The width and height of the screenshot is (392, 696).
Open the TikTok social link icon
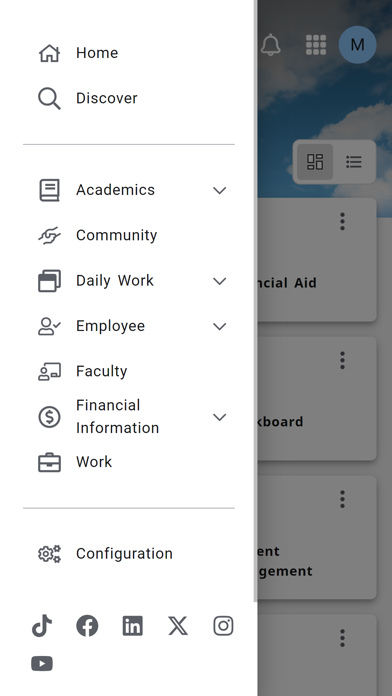tap(42, 626)
